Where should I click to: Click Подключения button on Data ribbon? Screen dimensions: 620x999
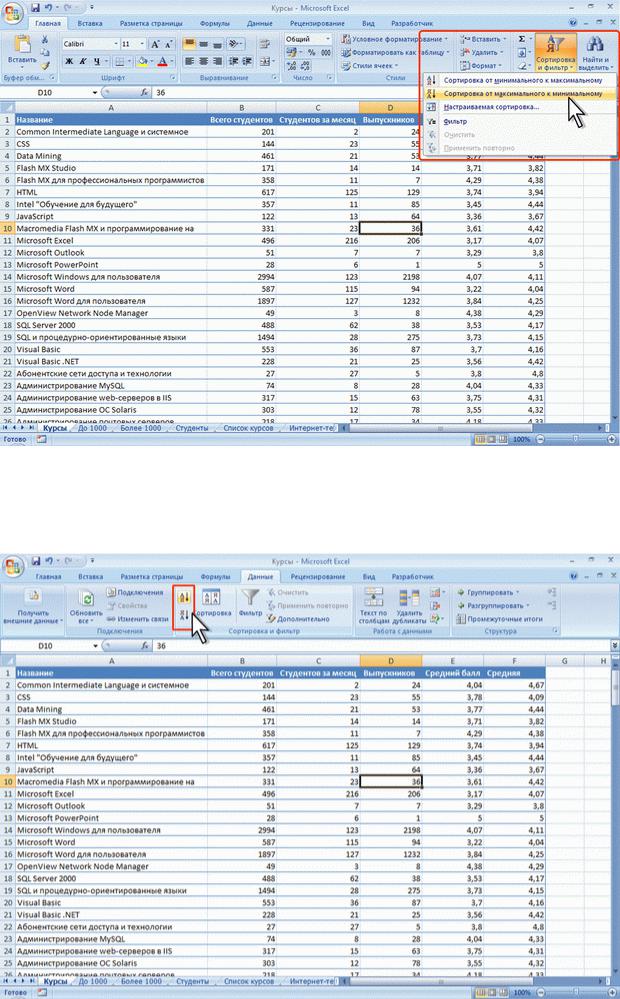click(134, 592)
